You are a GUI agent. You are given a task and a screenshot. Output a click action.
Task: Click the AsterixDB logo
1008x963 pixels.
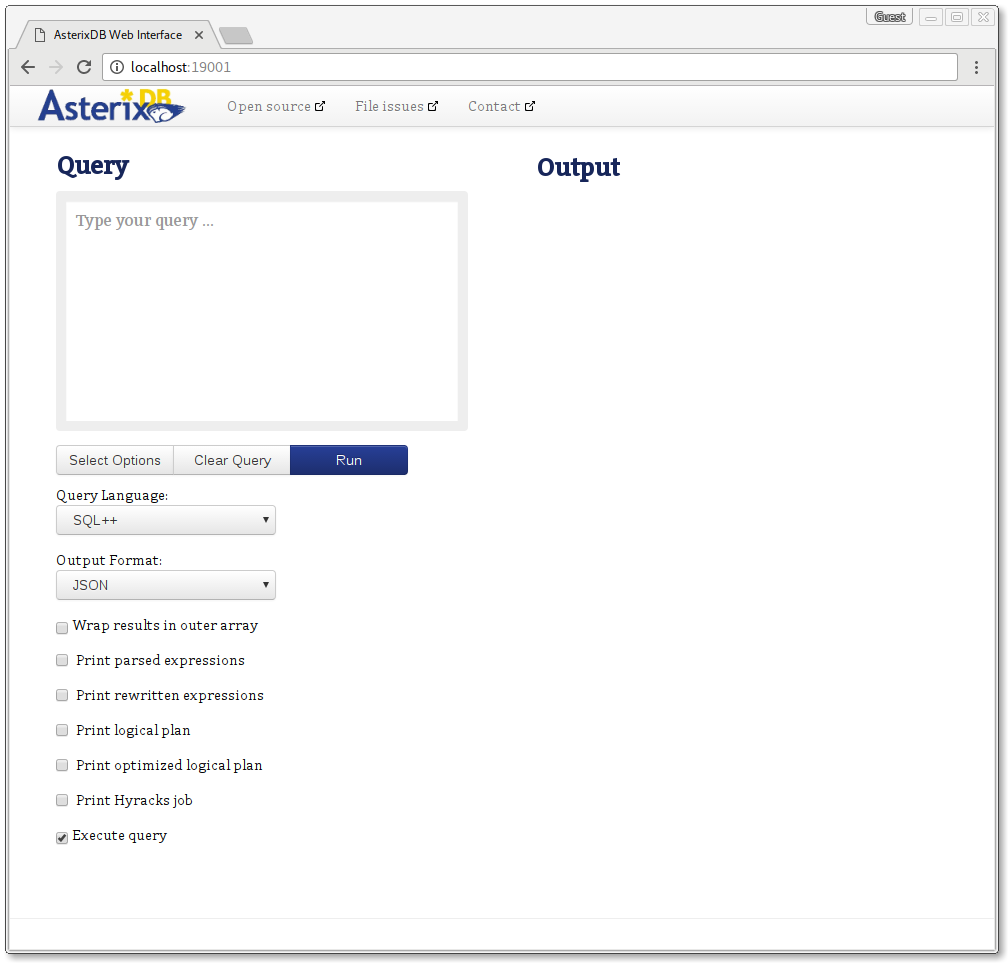pyautogui.click(x=111, y=106)
